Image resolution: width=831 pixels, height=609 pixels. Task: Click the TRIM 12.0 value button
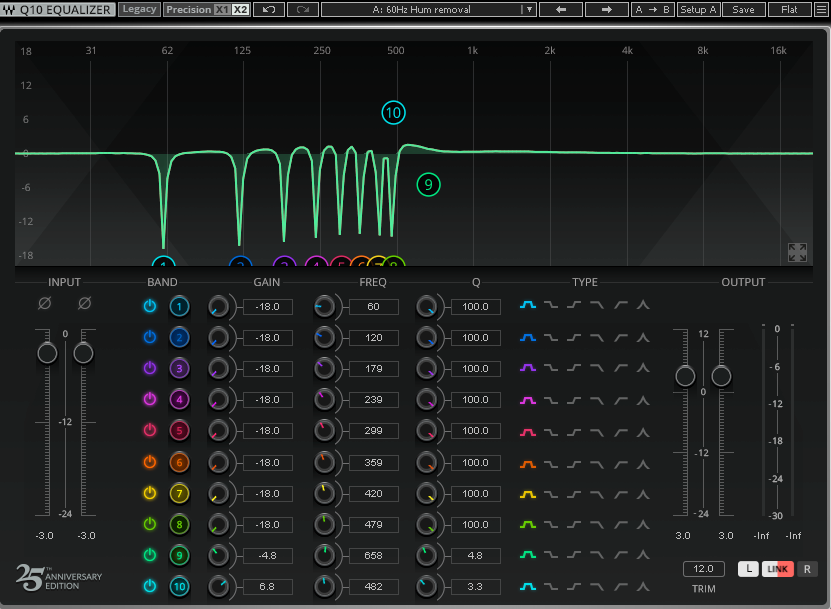[x=703, y=569]
